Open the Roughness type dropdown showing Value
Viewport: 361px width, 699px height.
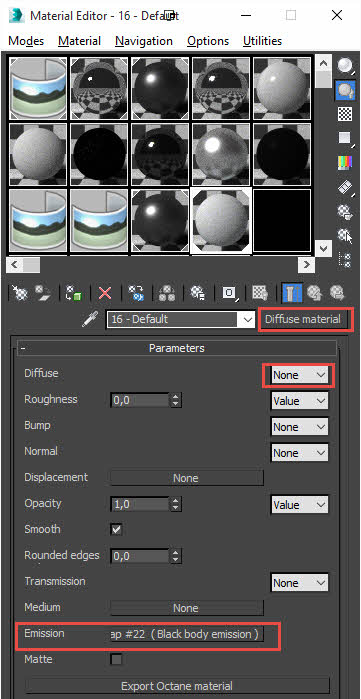[x=299, y=401]
